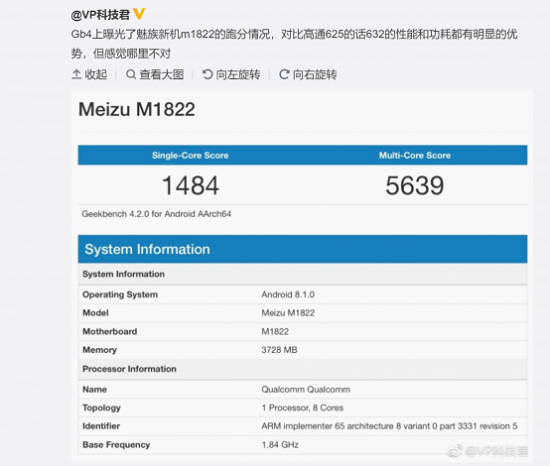Click the multi-core value 5639
This screenshot has width=550, height=466.
[x=415, y=185]
